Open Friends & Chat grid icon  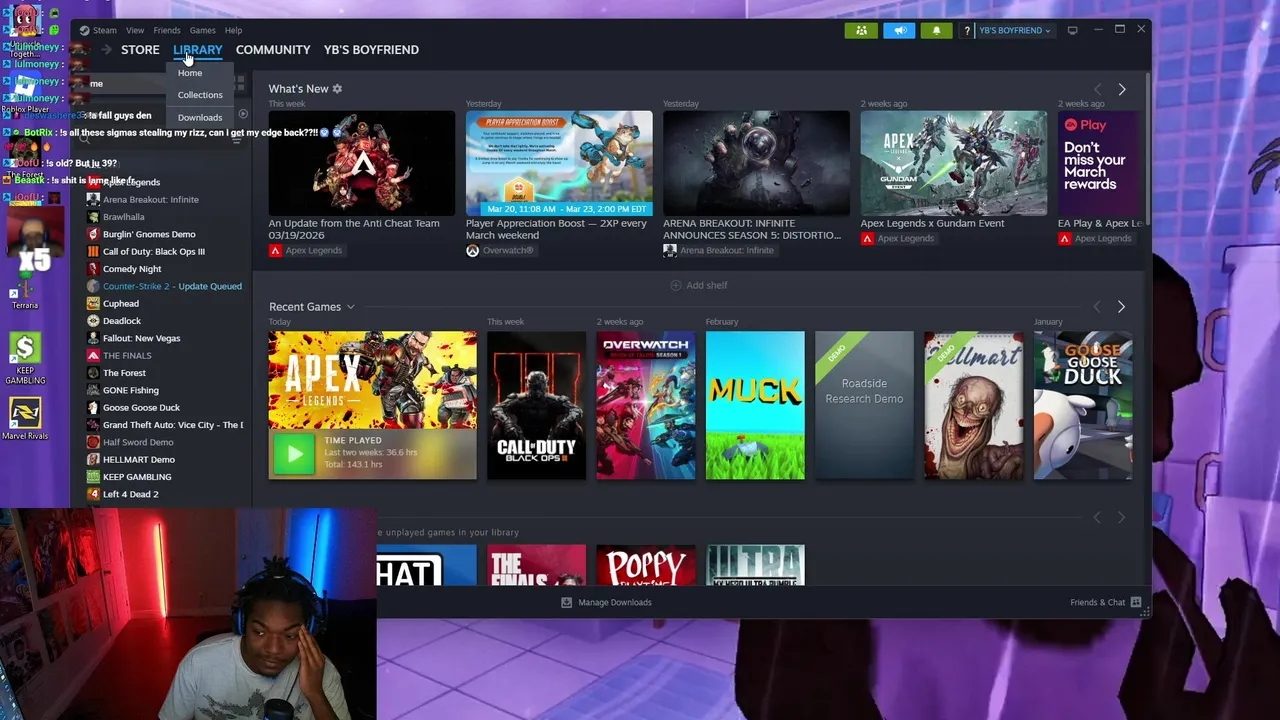coord(1135,602)
